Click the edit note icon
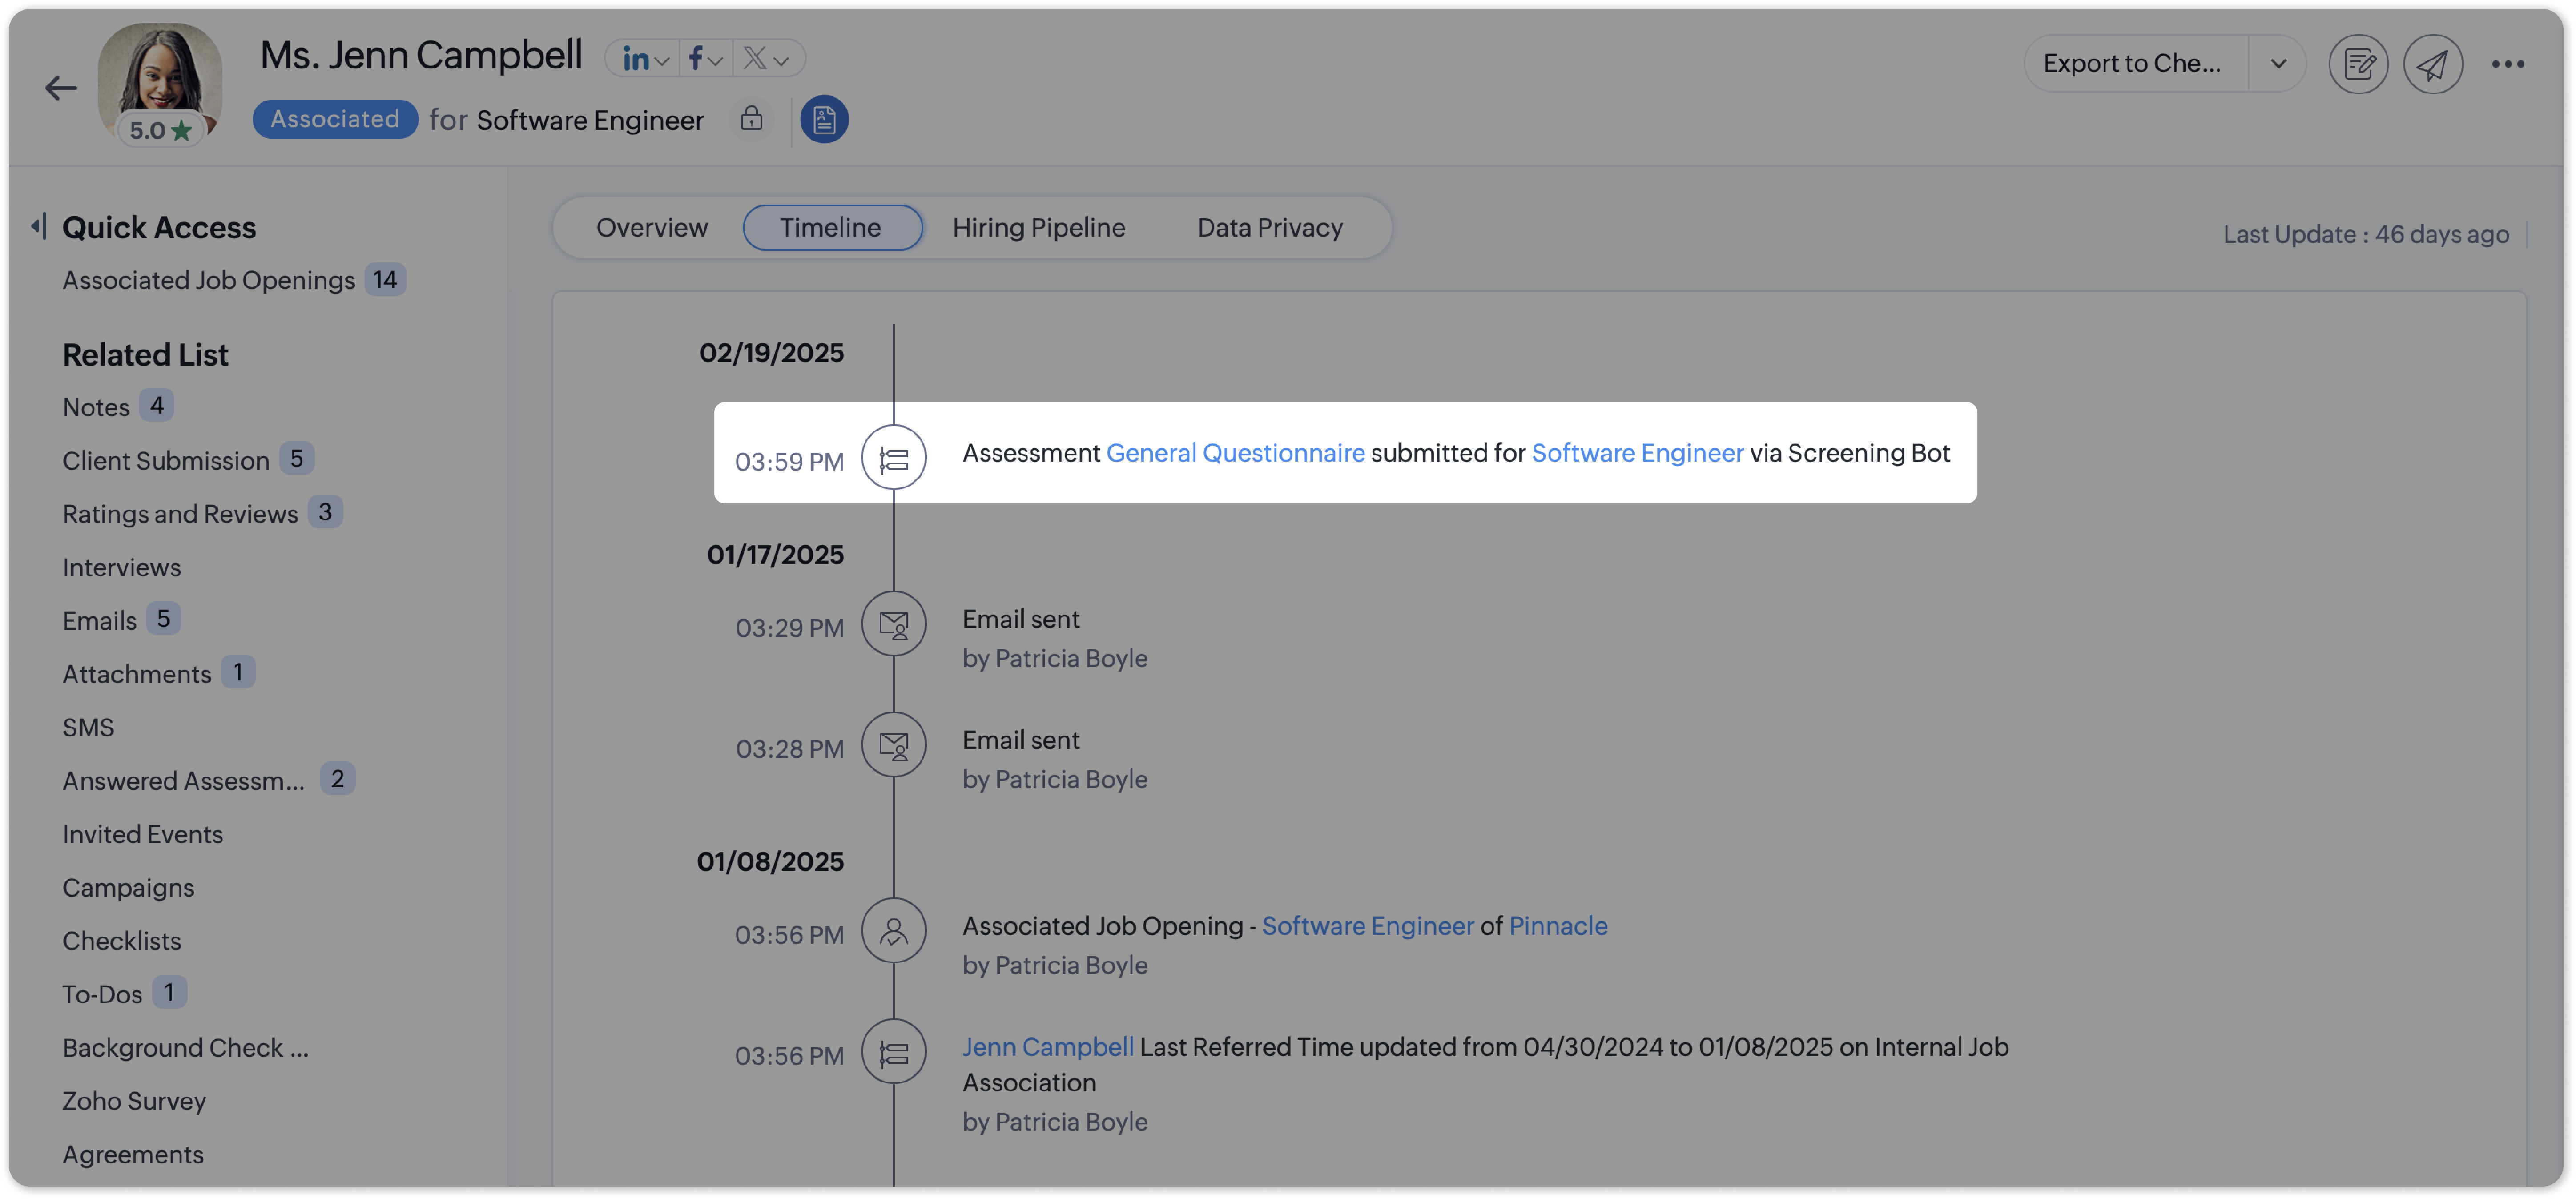 [2358, 64]
